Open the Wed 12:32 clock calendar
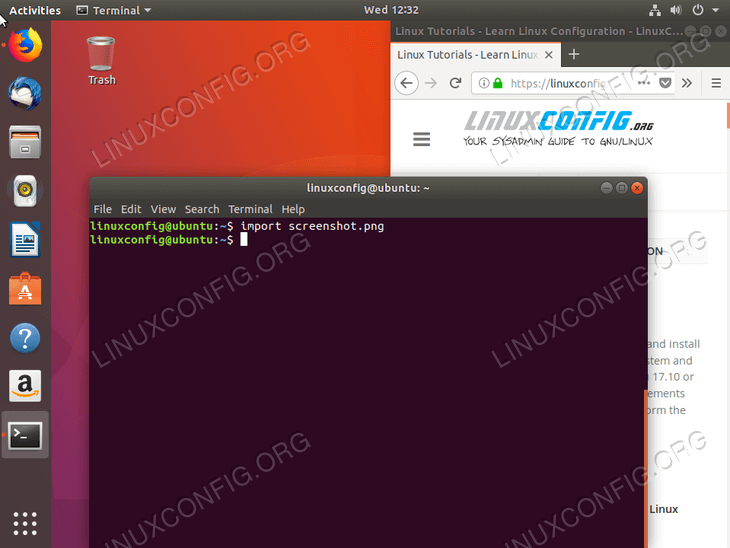Image resolution: width=730 pixels, height=548 pixels. pyautogui.click(x=391, y=10)
